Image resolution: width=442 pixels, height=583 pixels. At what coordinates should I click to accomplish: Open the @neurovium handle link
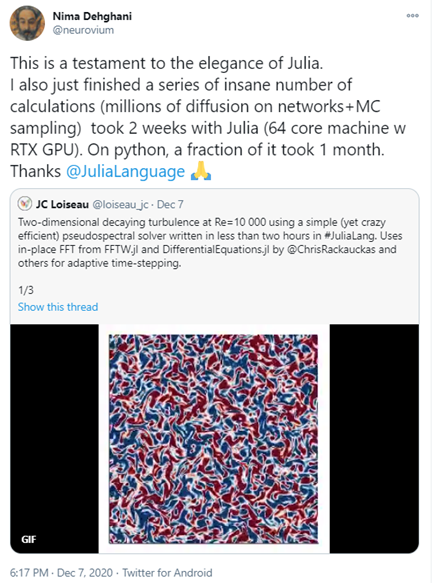coord(83,30)
